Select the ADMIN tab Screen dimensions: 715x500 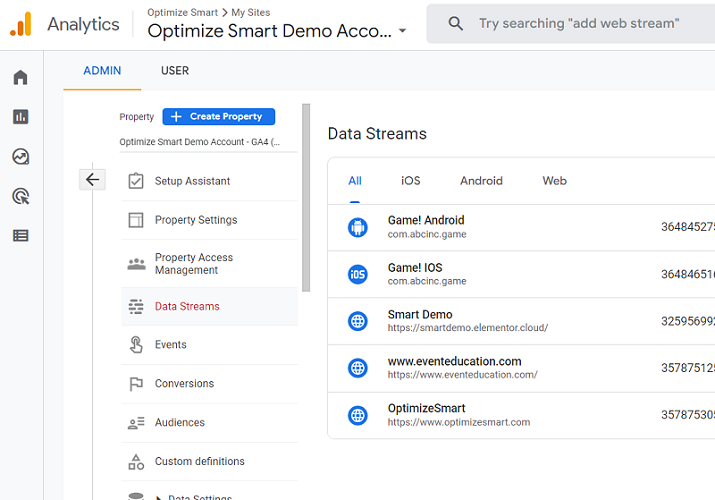click(102, 71)
